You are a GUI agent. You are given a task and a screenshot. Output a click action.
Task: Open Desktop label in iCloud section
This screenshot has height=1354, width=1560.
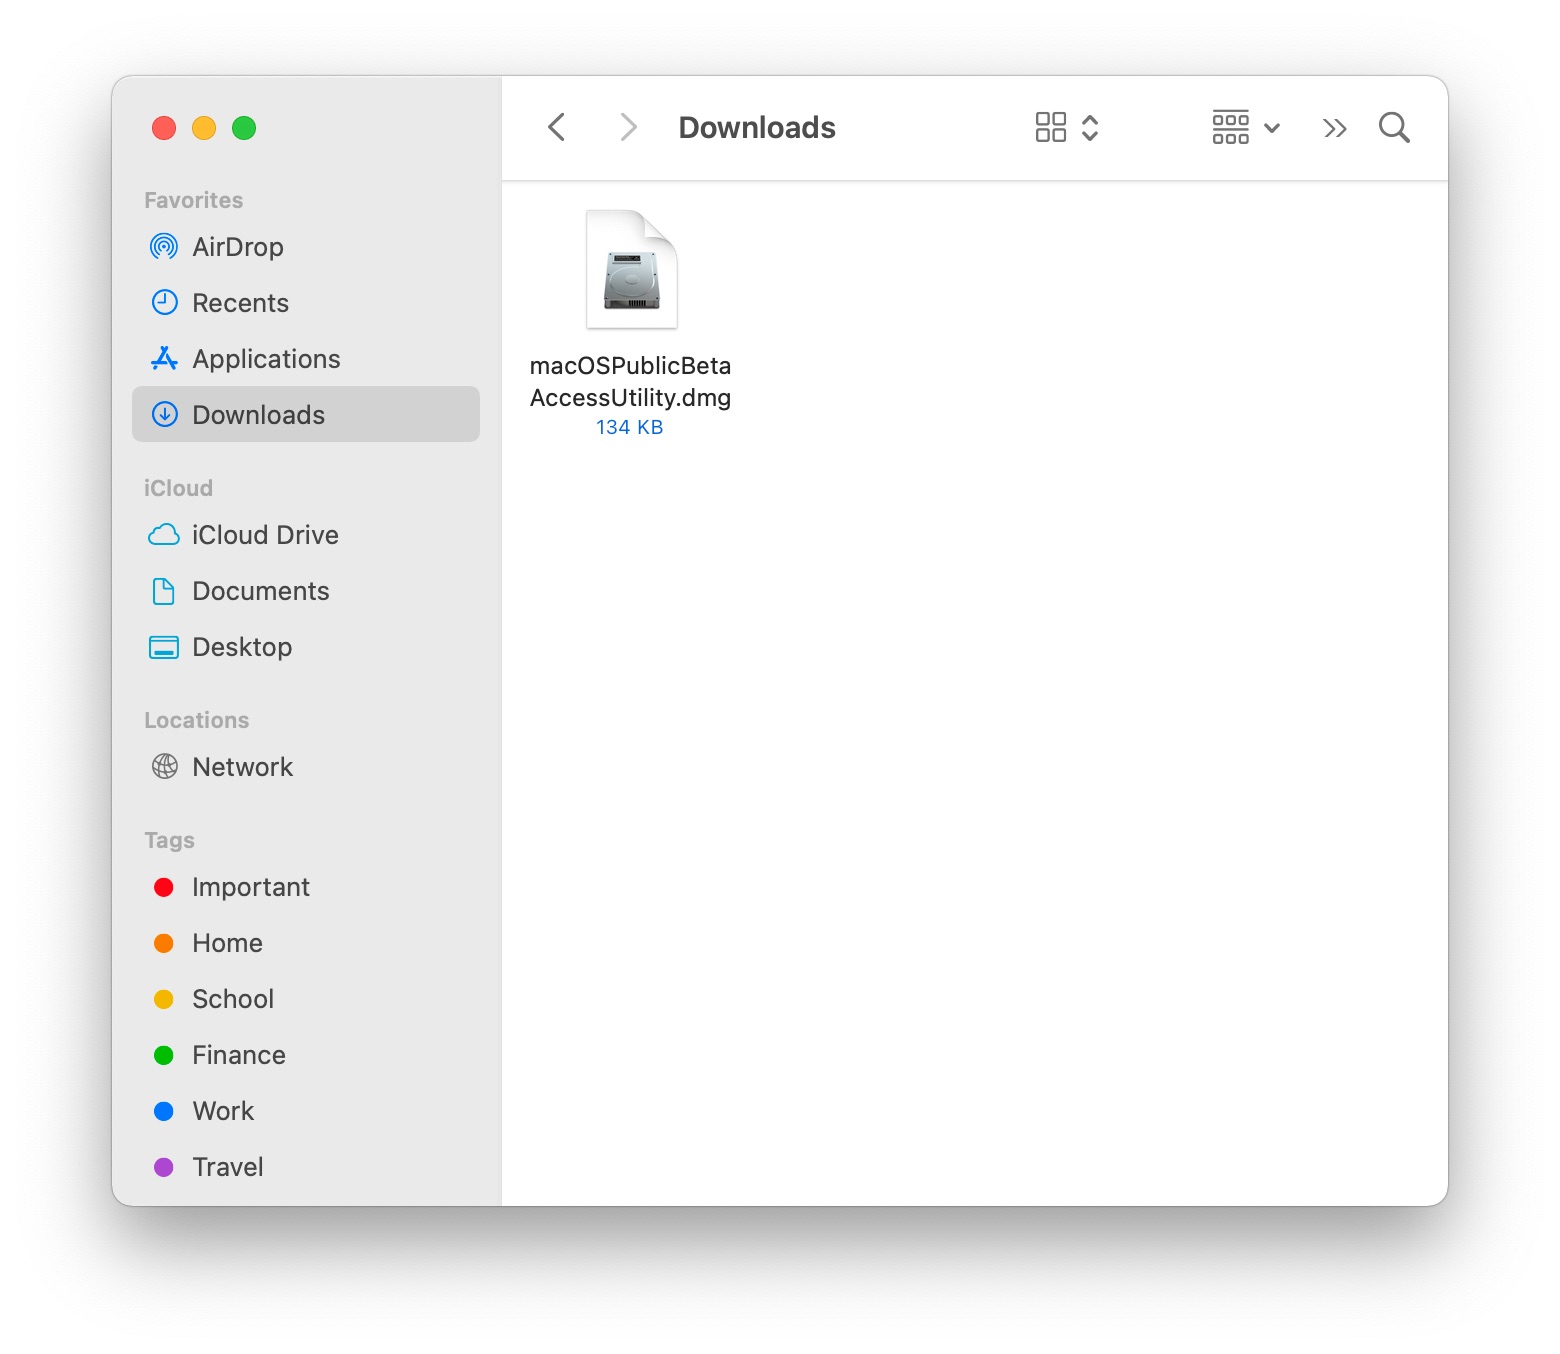pos(242,647)
